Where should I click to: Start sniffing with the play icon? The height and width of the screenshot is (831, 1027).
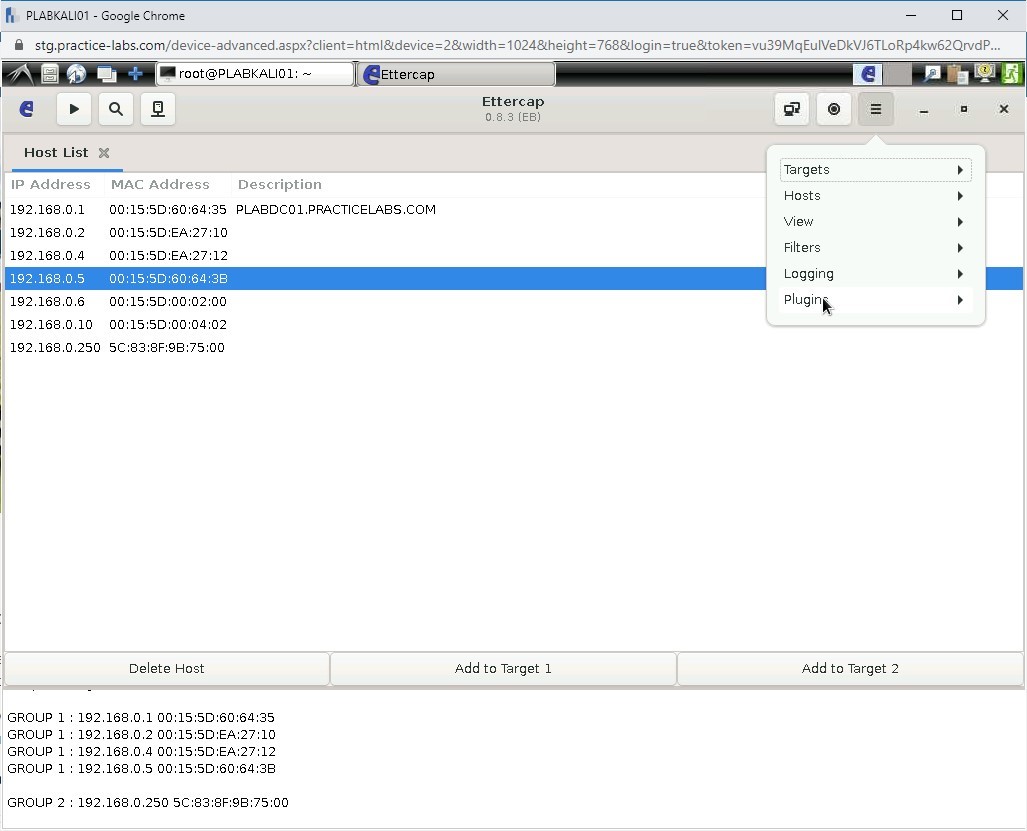(x=73, y=109)
